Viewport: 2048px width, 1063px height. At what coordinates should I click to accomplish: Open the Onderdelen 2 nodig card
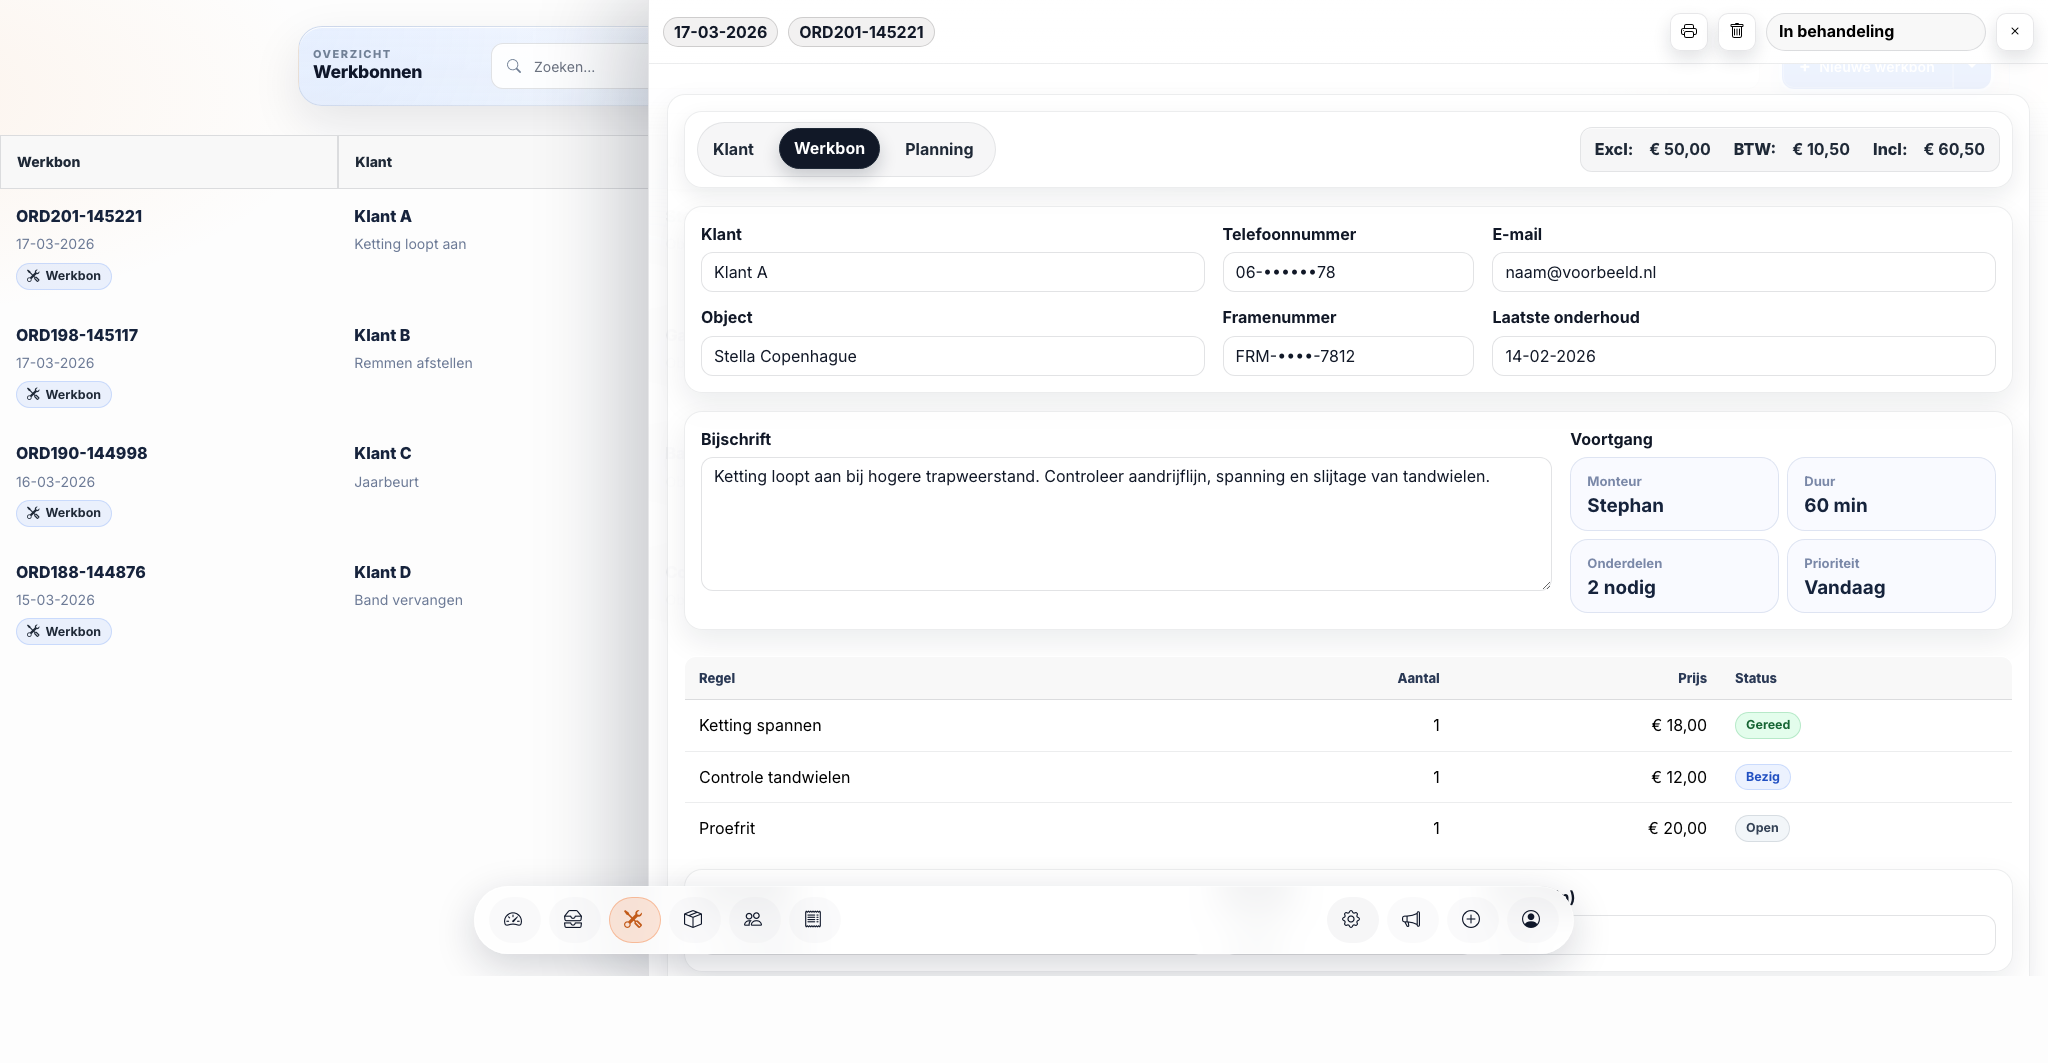[x=1674, y=576]
